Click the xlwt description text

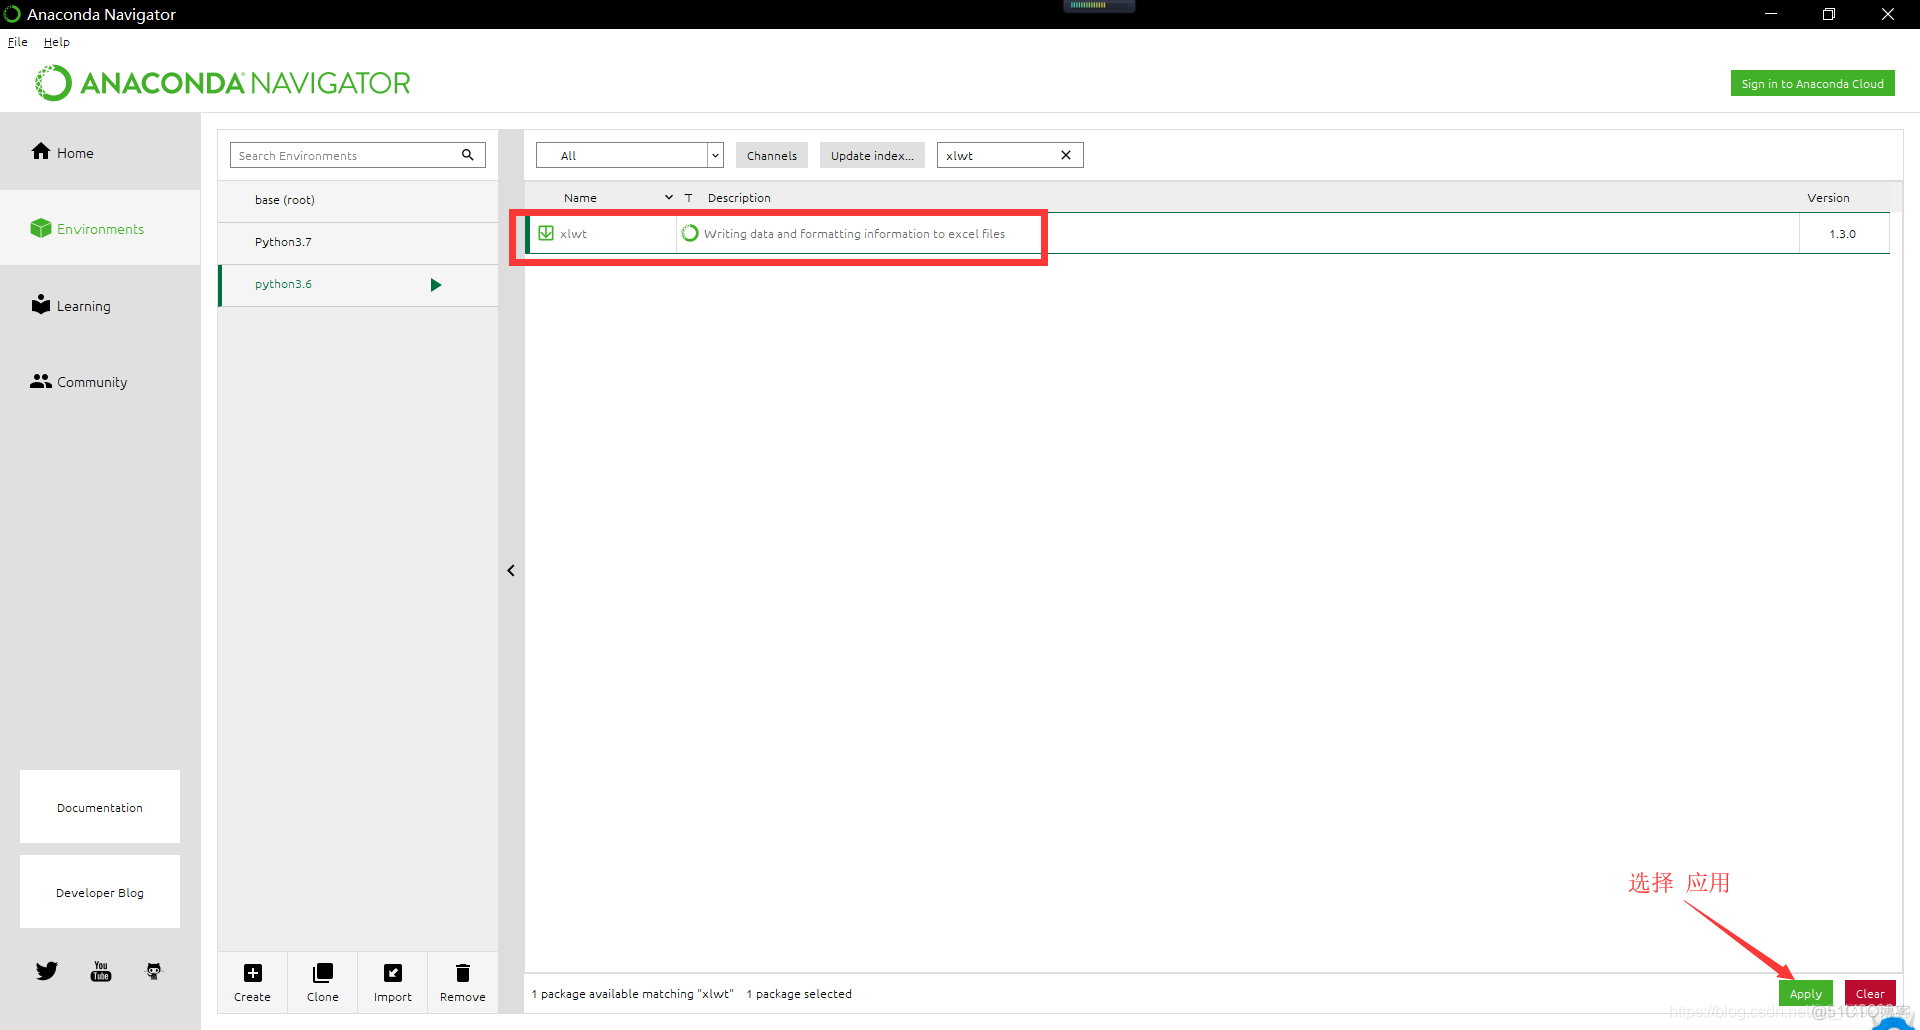coord(854,234)
